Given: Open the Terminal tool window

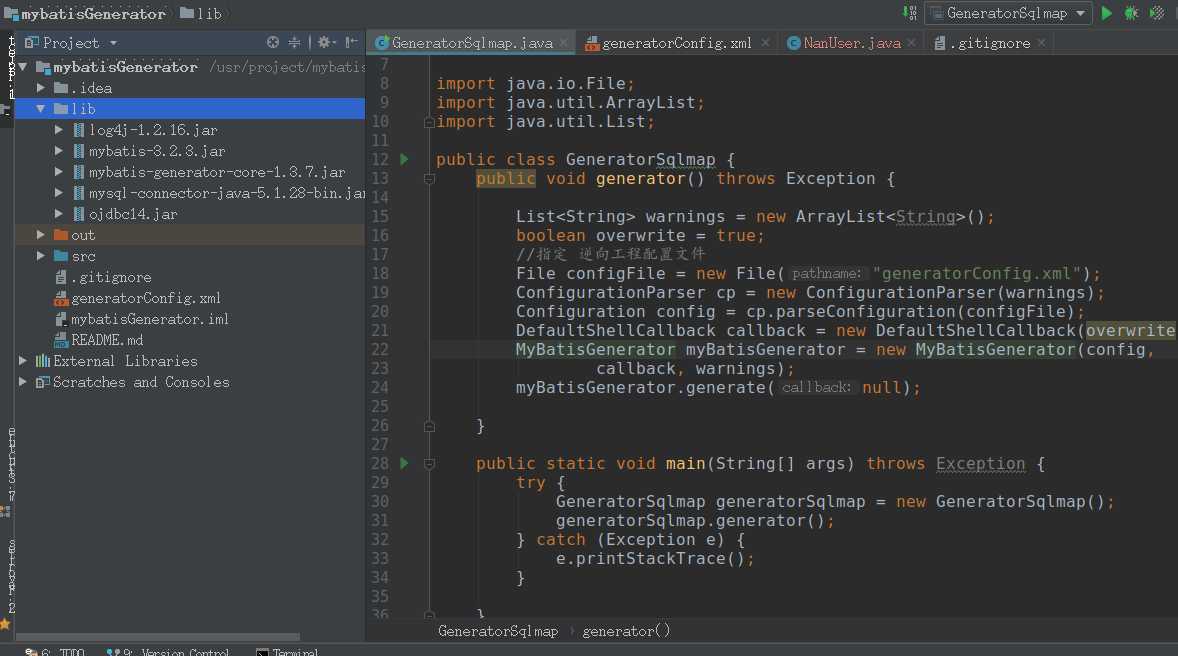Looking at the screenshot, I should tap(287, 651).
